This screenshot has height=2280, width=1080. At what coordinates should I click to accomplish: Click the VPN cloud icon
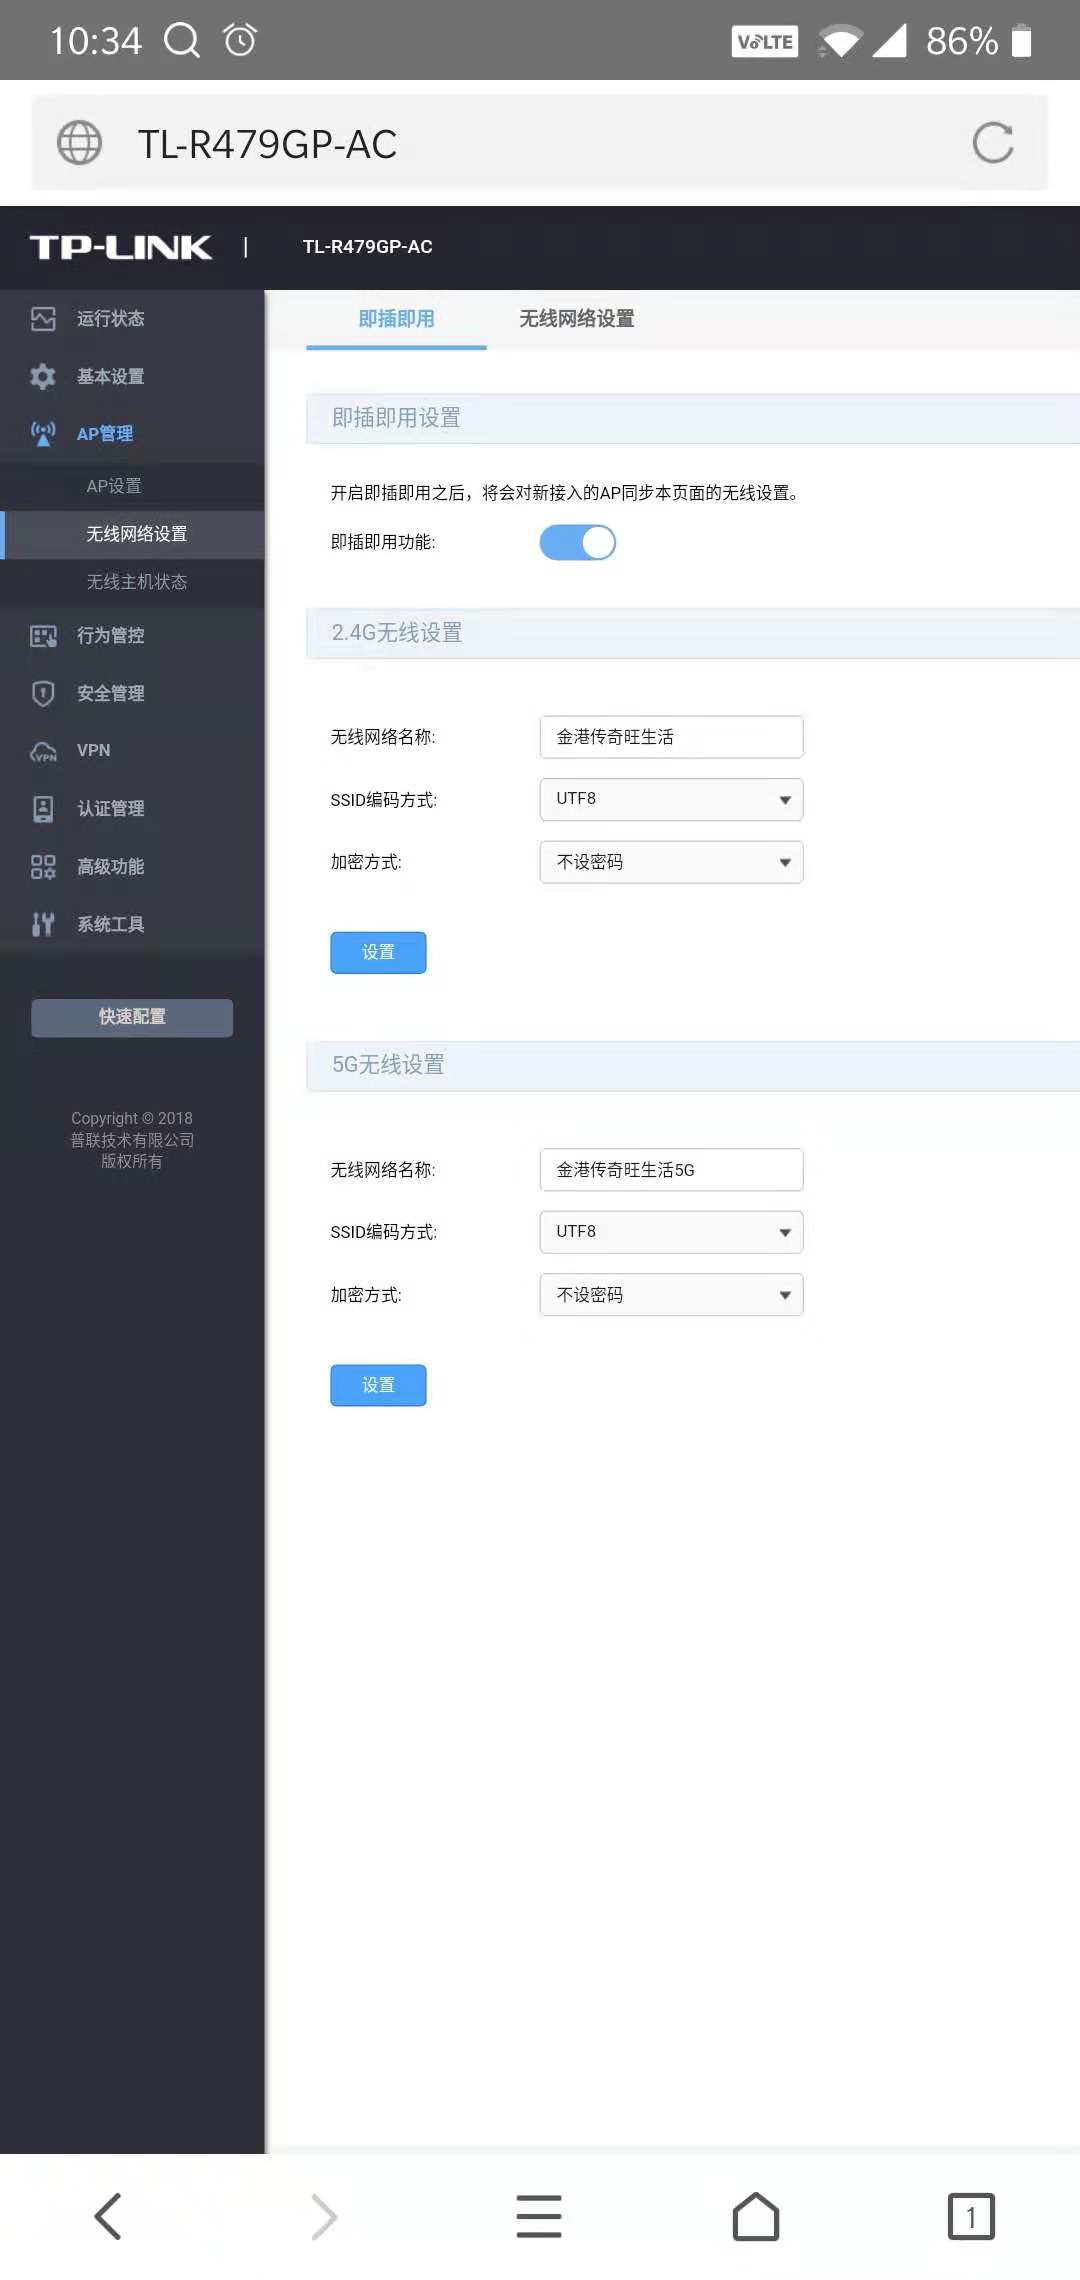(43, 751)
